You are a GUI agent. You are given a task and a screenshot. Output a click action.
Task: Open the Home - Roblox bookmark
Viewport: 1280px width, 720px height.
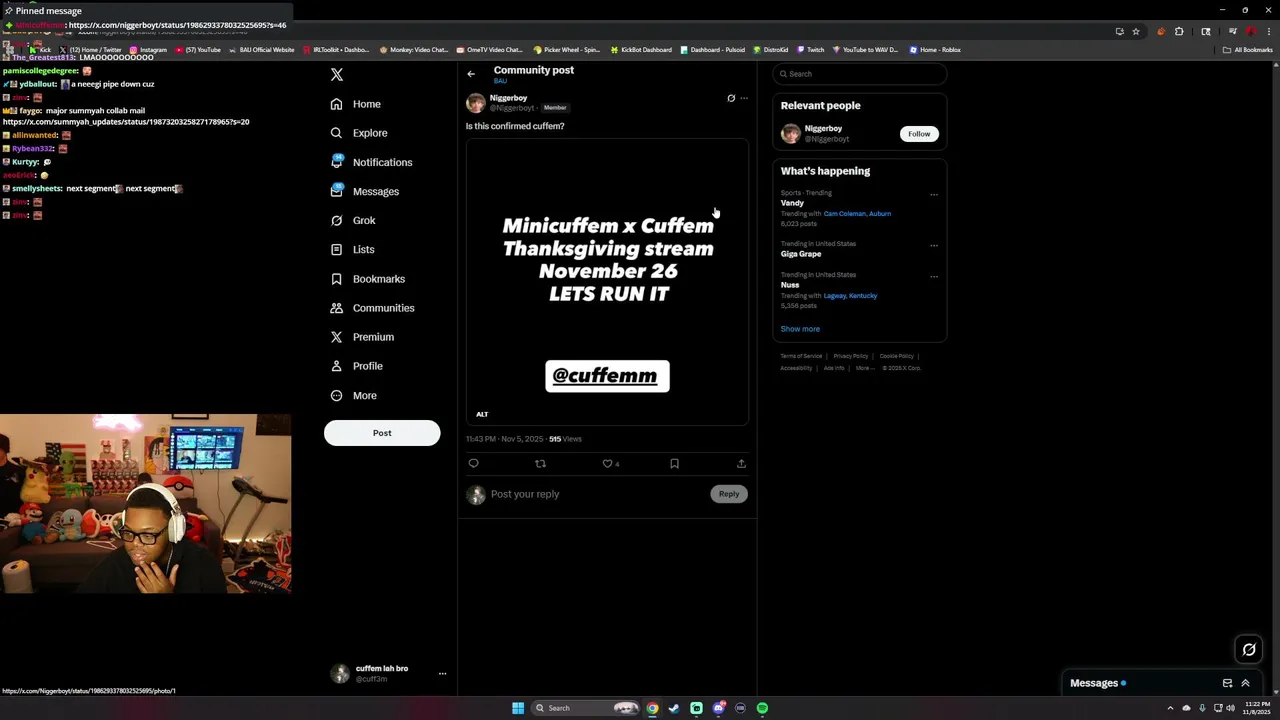click(x=935, y=50)
